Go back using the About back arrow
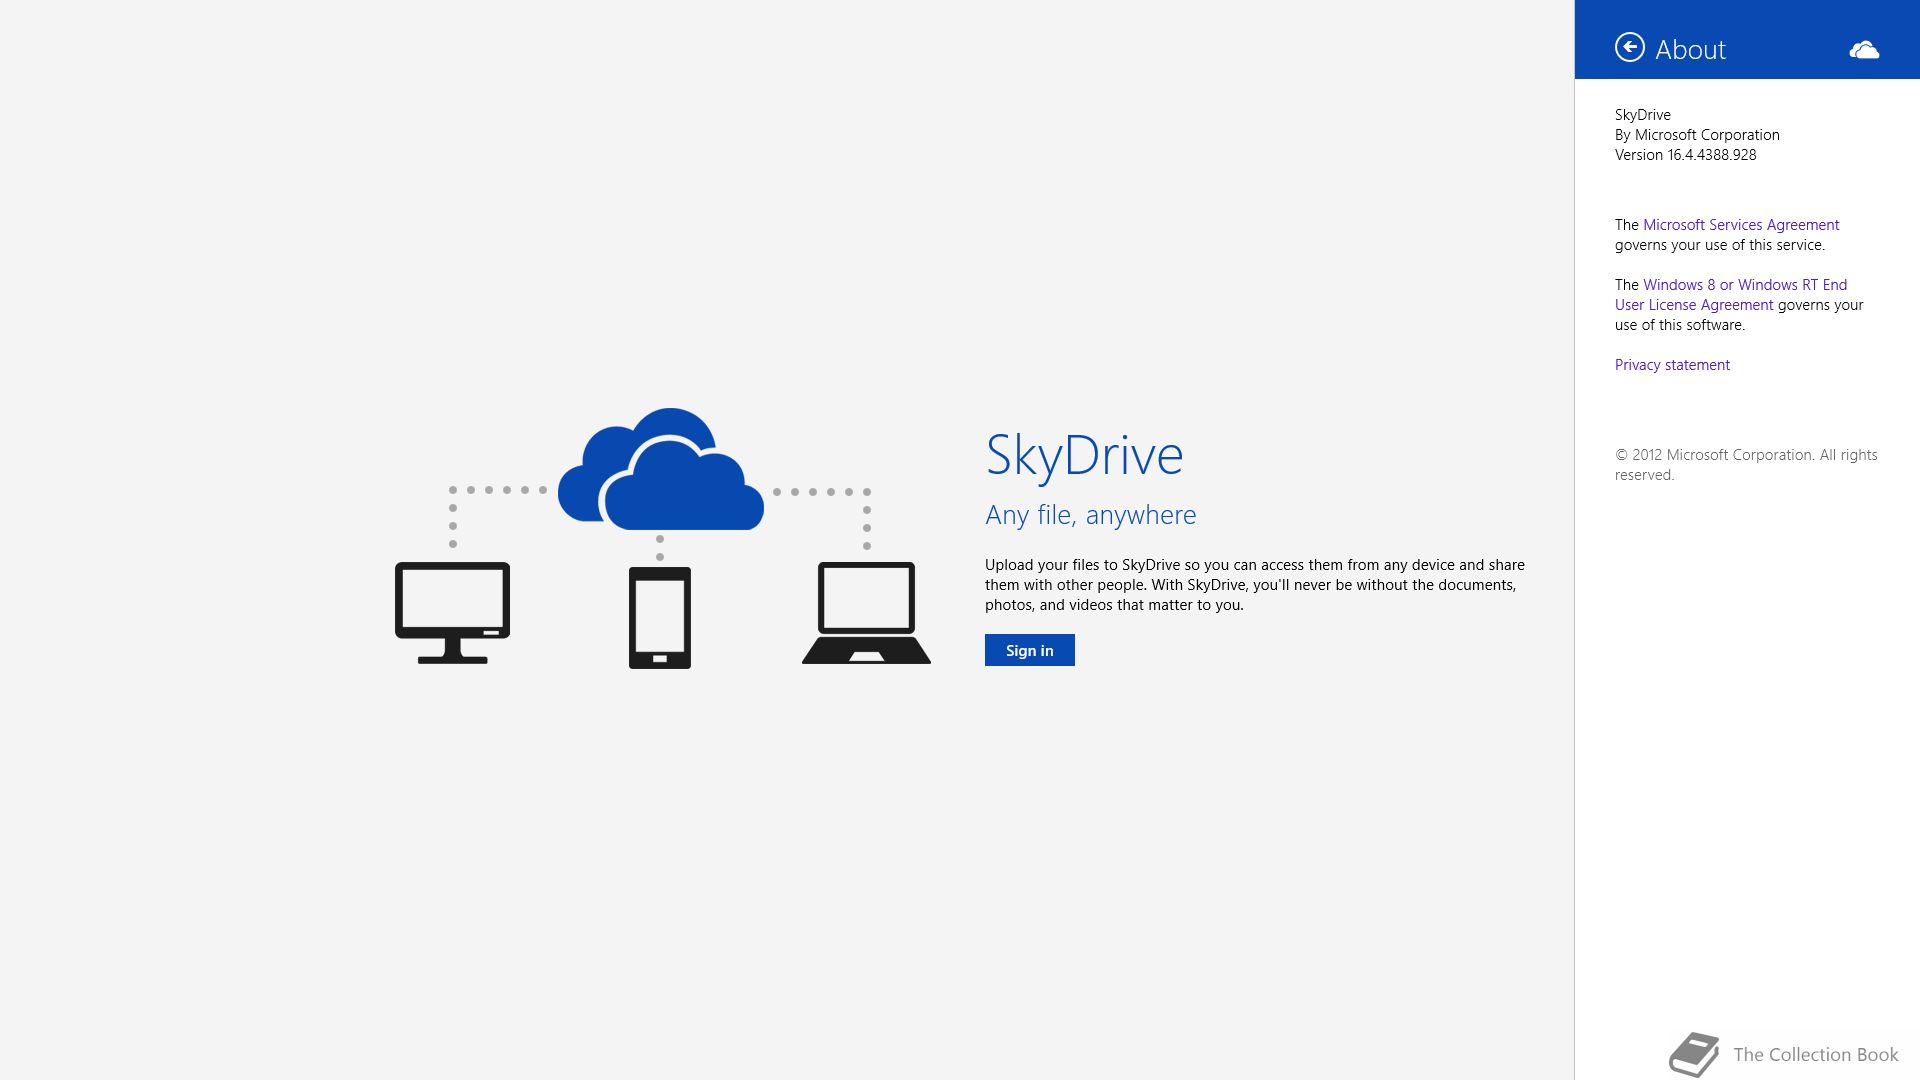Viewport: 1920px width, 1080px height. 1629,48
